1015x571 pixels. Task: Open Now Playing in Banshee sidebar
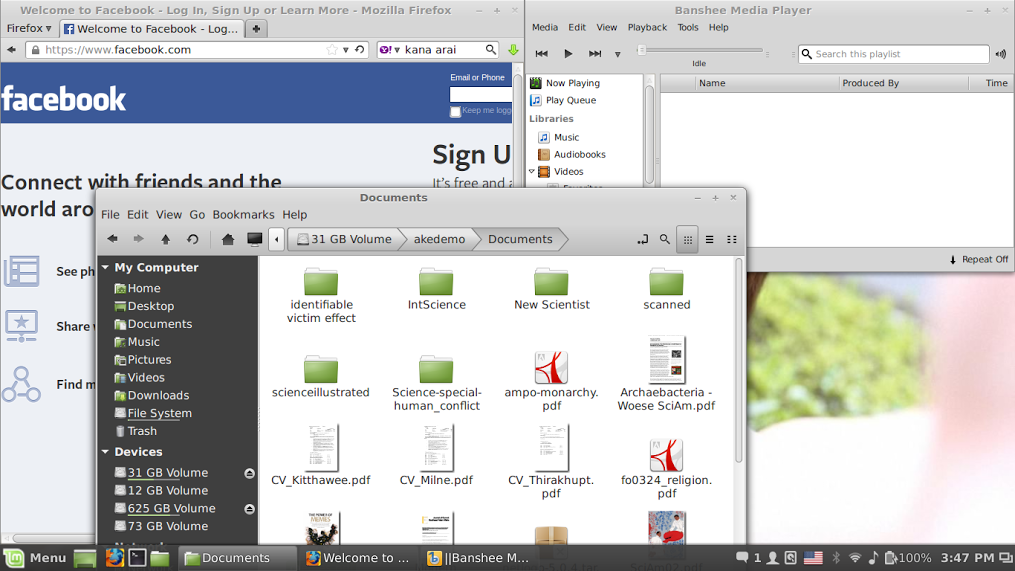565,83
